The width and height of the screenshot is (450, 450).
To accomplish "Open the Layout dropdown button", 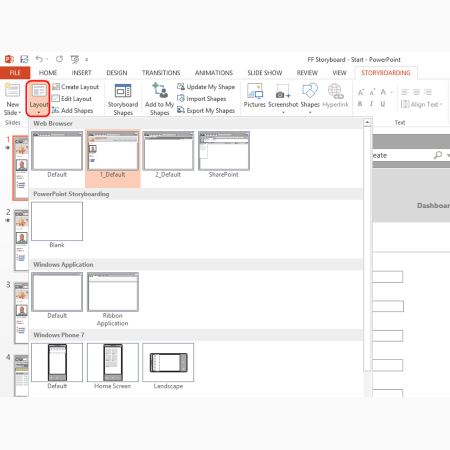I will (x=39, y=99).
